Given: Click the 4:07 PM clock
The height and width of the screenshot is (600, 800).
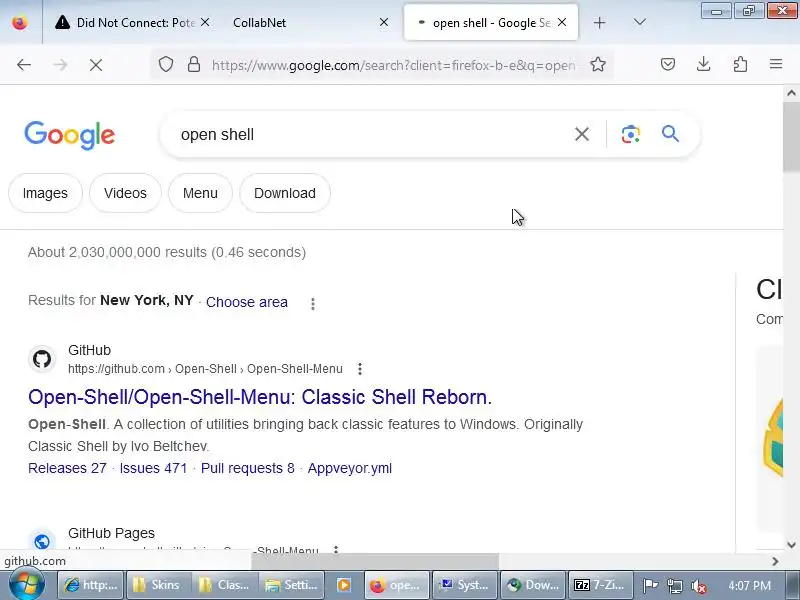Looking at the screenshot, I should tap(749, 585).
